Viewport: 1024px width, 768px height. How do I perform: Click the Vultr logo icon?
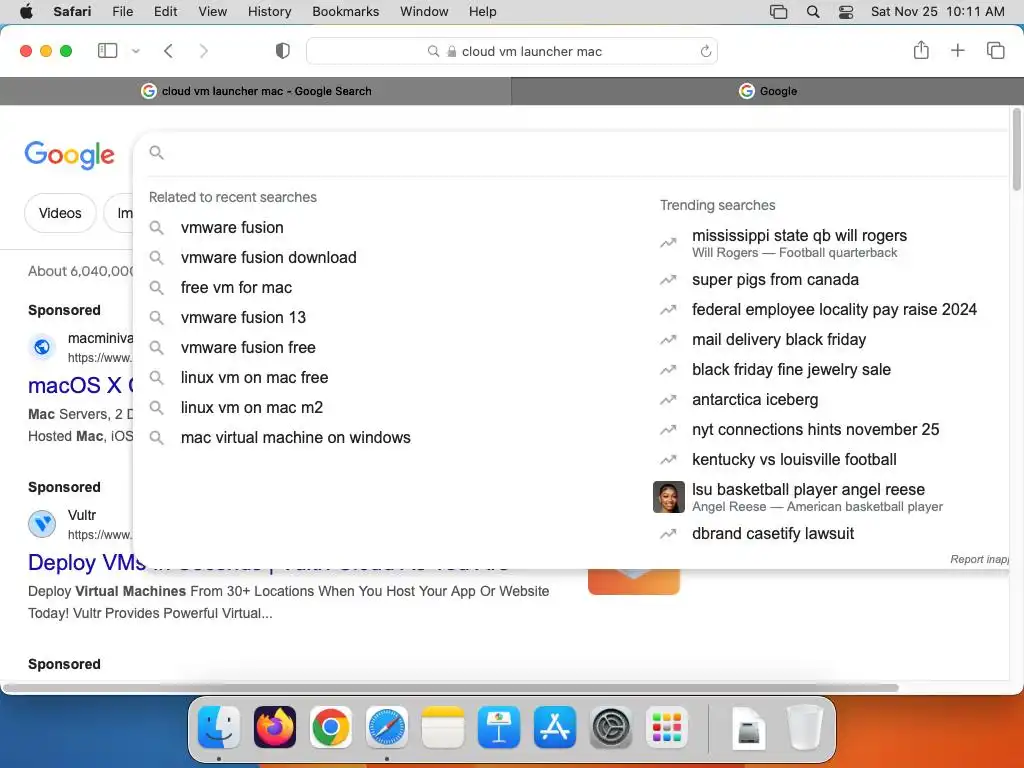coord(42,524)
